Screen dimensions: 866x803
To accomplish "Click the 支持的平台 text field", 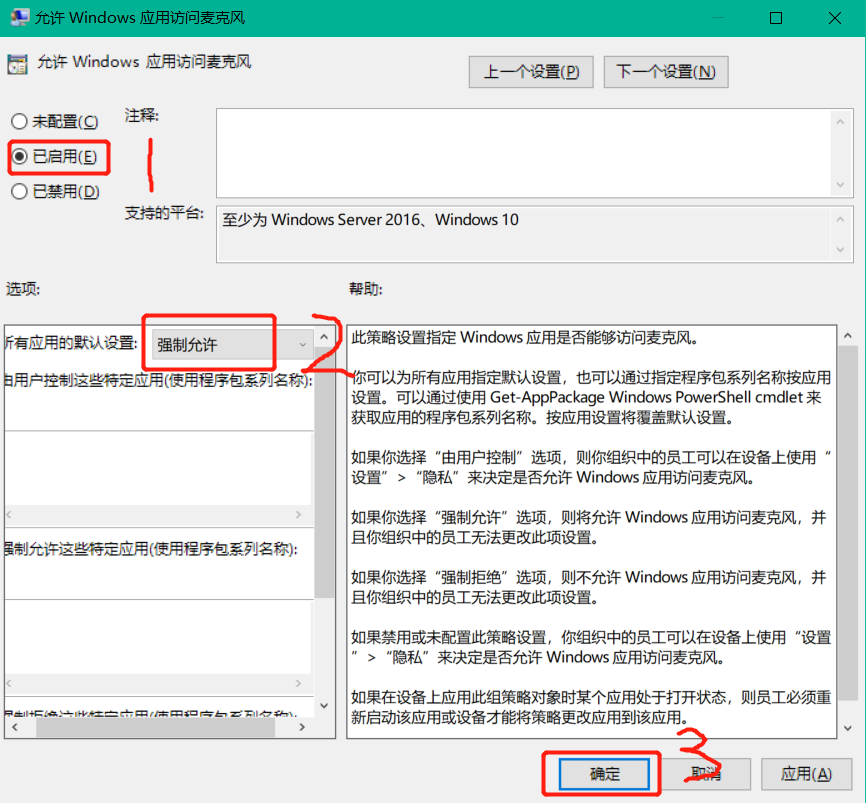I will tap(525, 234).
